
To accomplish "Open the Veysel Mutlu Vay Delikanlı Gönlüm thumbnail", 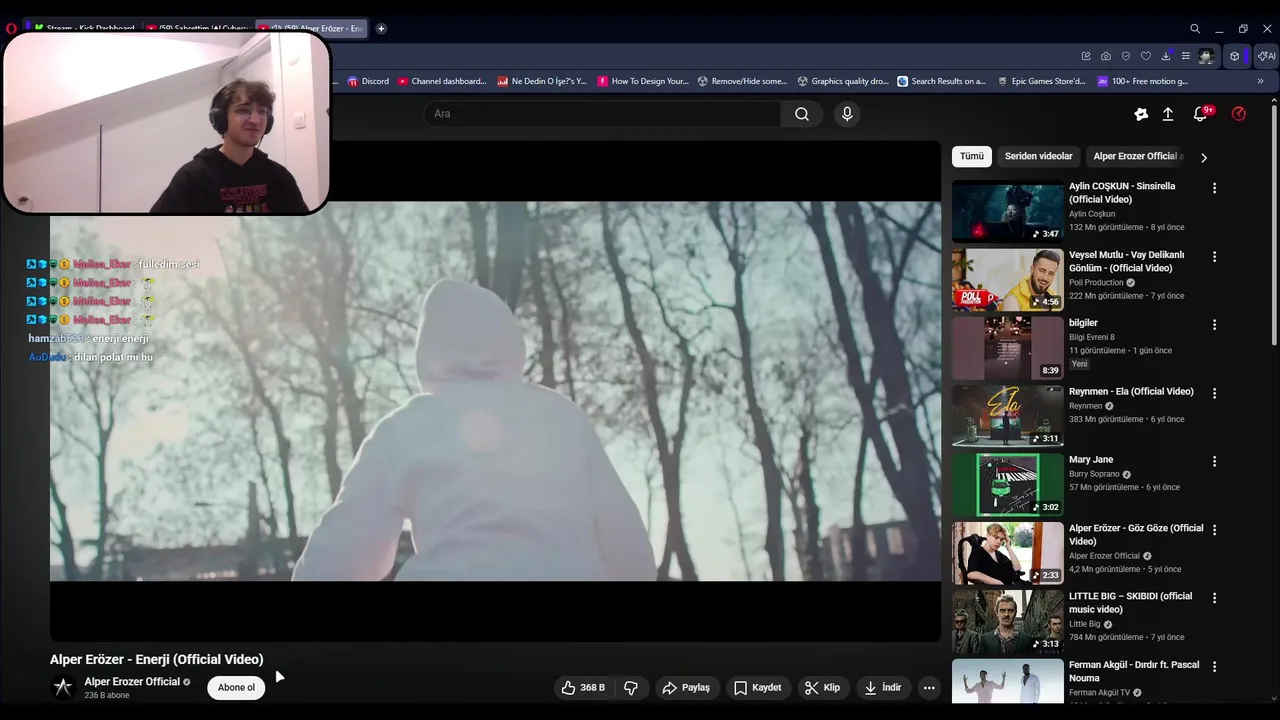I will pos(1007,279).
